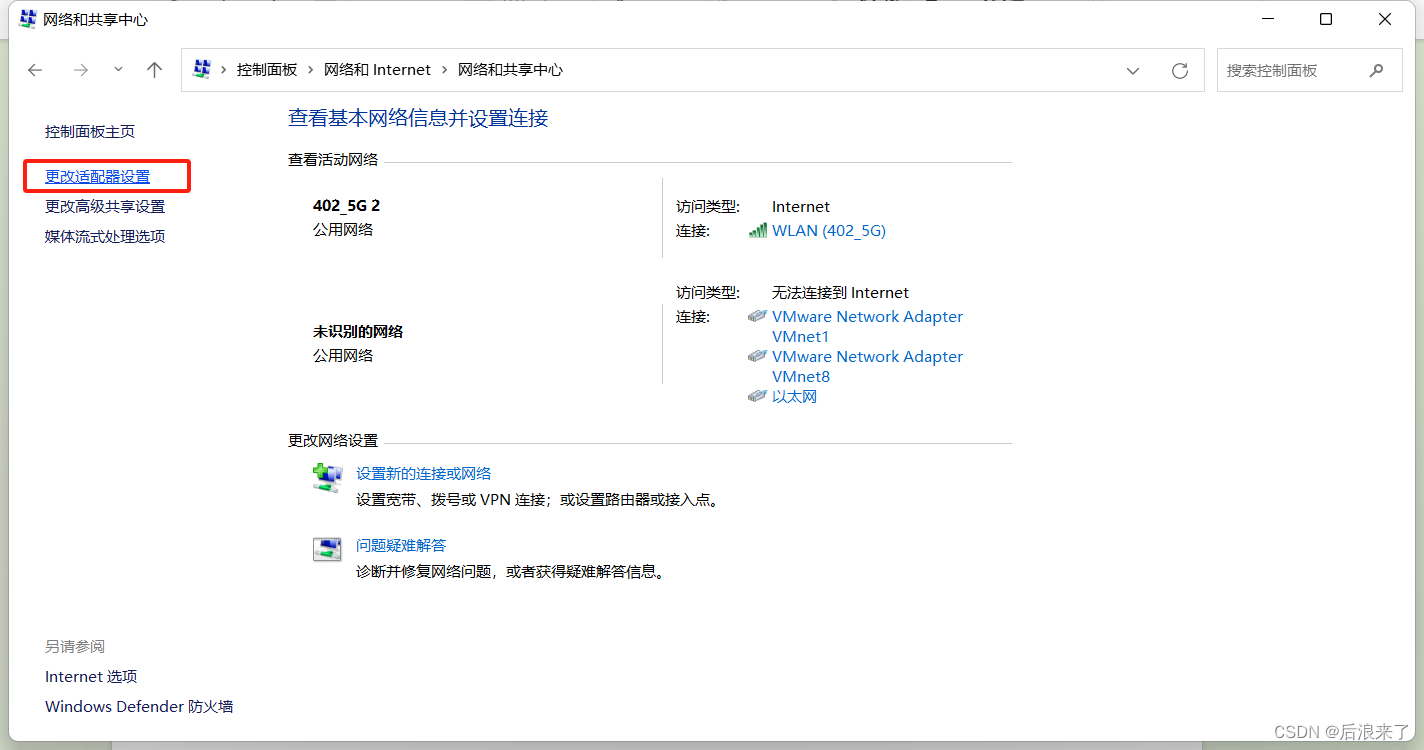Image resolution: width=1424 pixels, height=750 pixels.
Task: Click the up navigation arrow
Action: pyautogui.click(x=153, y=70)
